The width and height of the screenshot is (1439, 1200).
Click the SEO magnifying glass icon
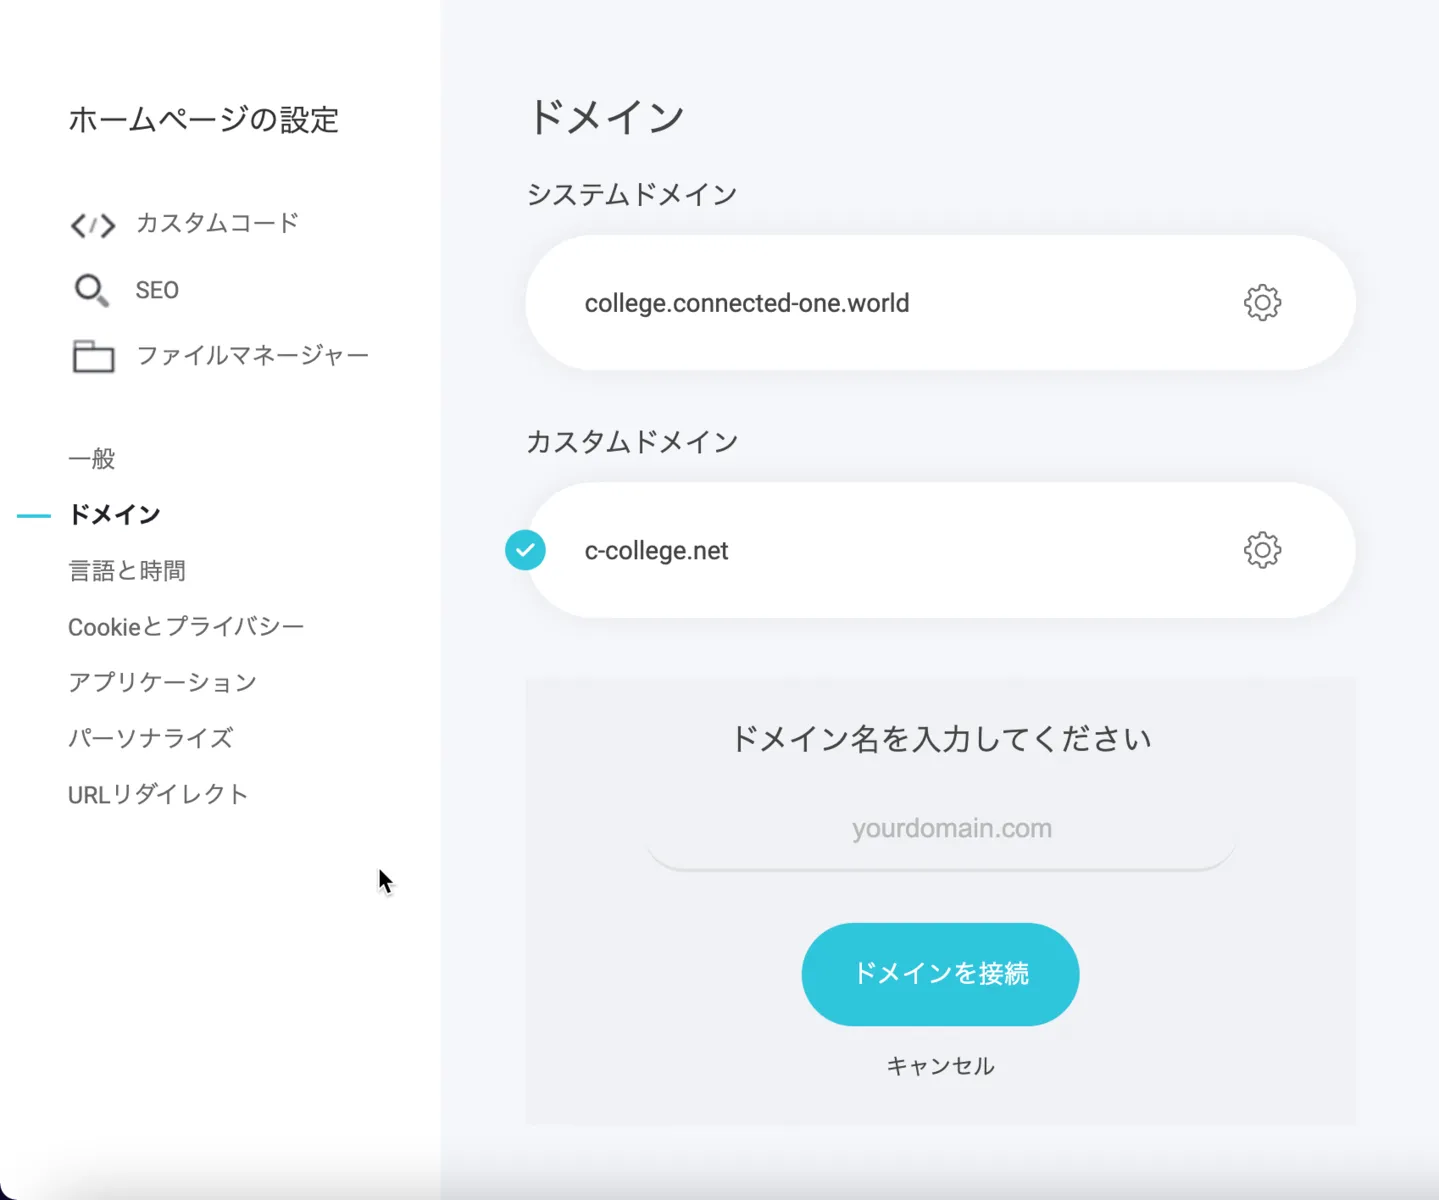(x=91, y=290)
